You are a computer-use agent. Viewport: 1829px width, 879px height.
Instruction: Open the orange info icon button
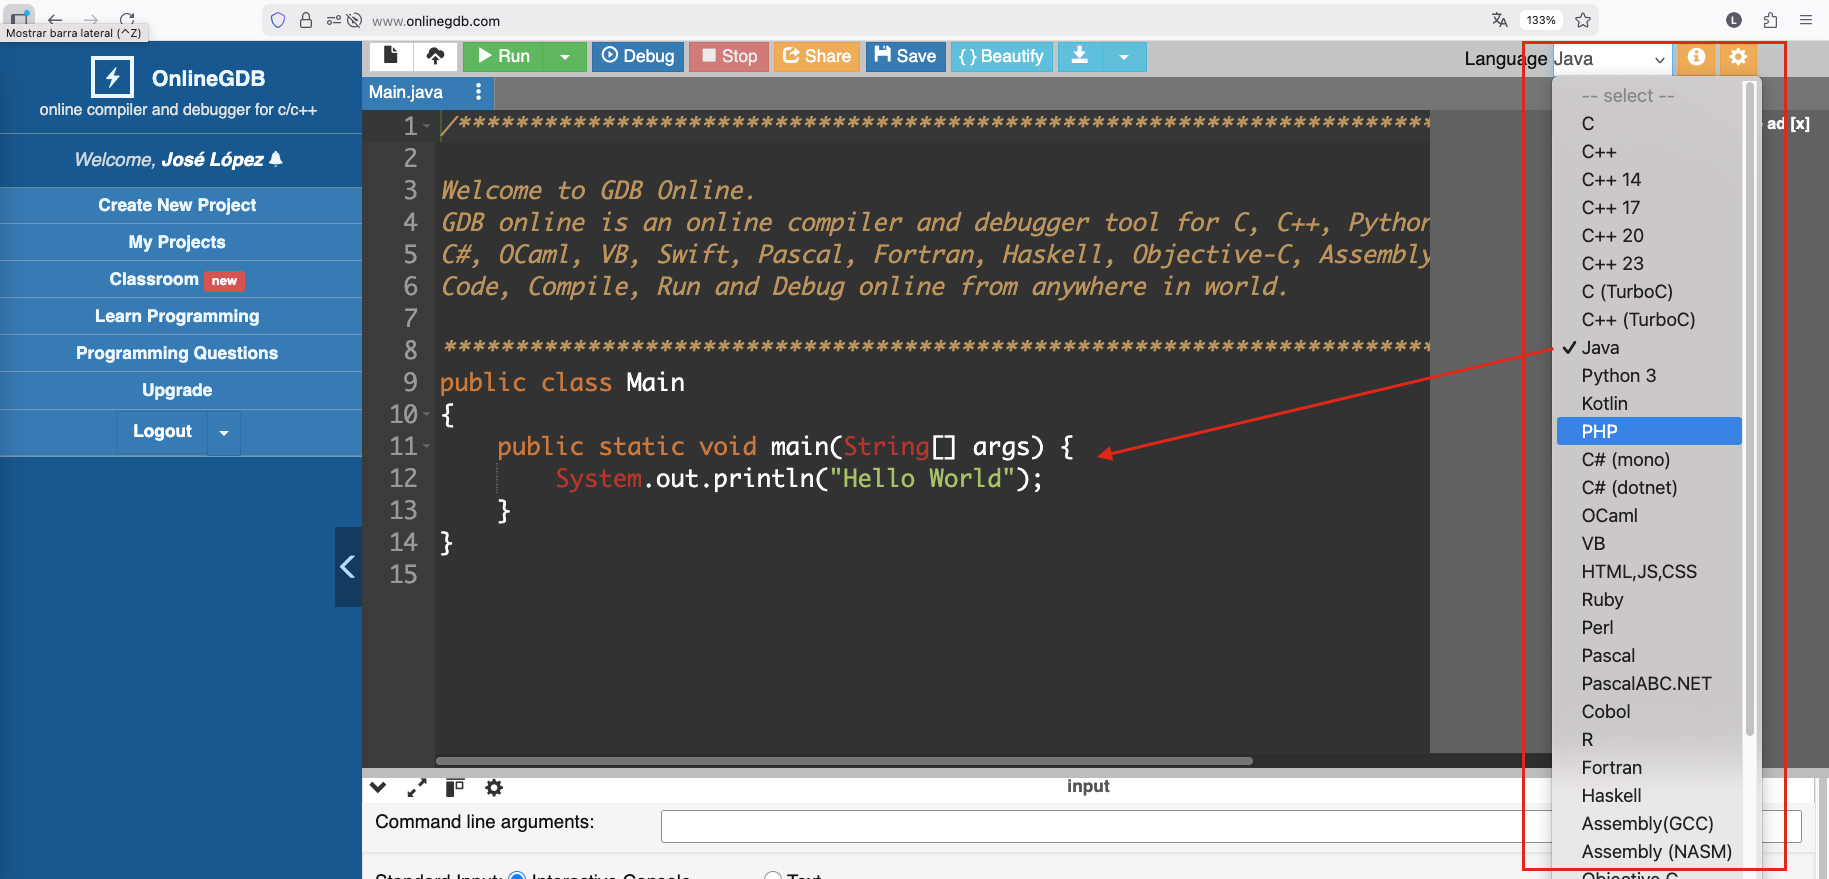click(x=1696, y=57)
